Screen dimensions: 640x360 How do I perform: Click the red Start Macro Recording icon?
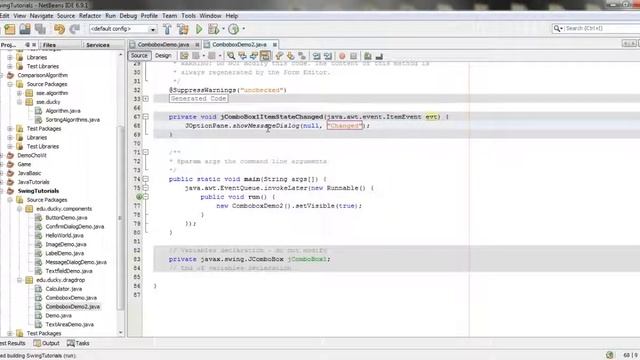pos(342,56)
